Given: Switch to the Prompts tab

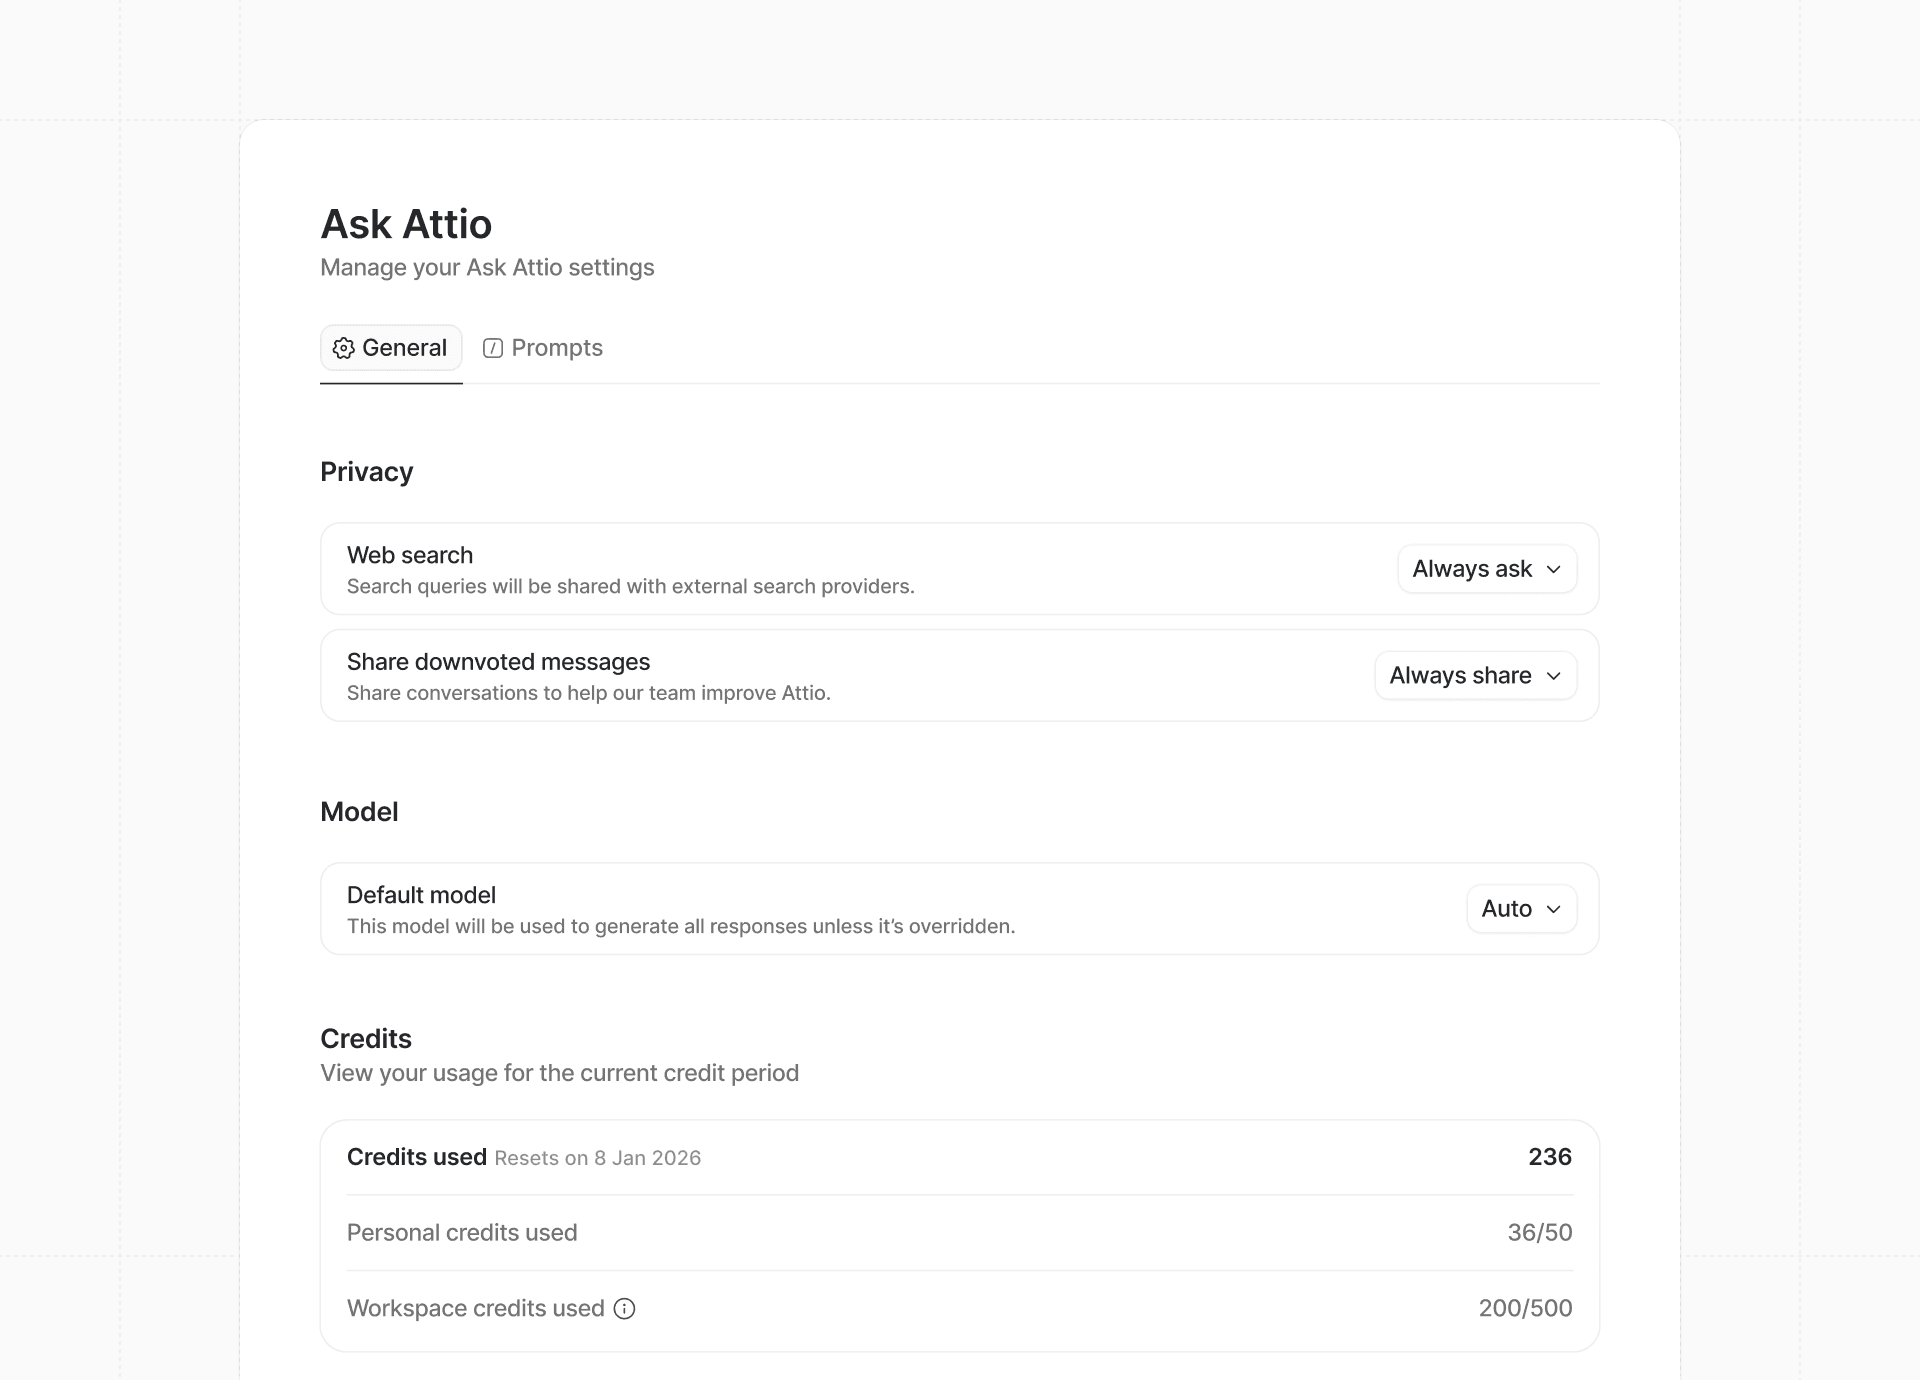Looking at the screenshot, I should (557, 347).
